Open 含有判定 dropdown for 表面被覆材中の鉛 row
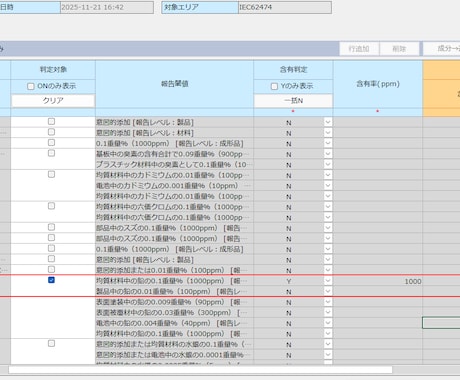Image resolution: width=460 pixels, height=380 pixels. click(328, 313)
